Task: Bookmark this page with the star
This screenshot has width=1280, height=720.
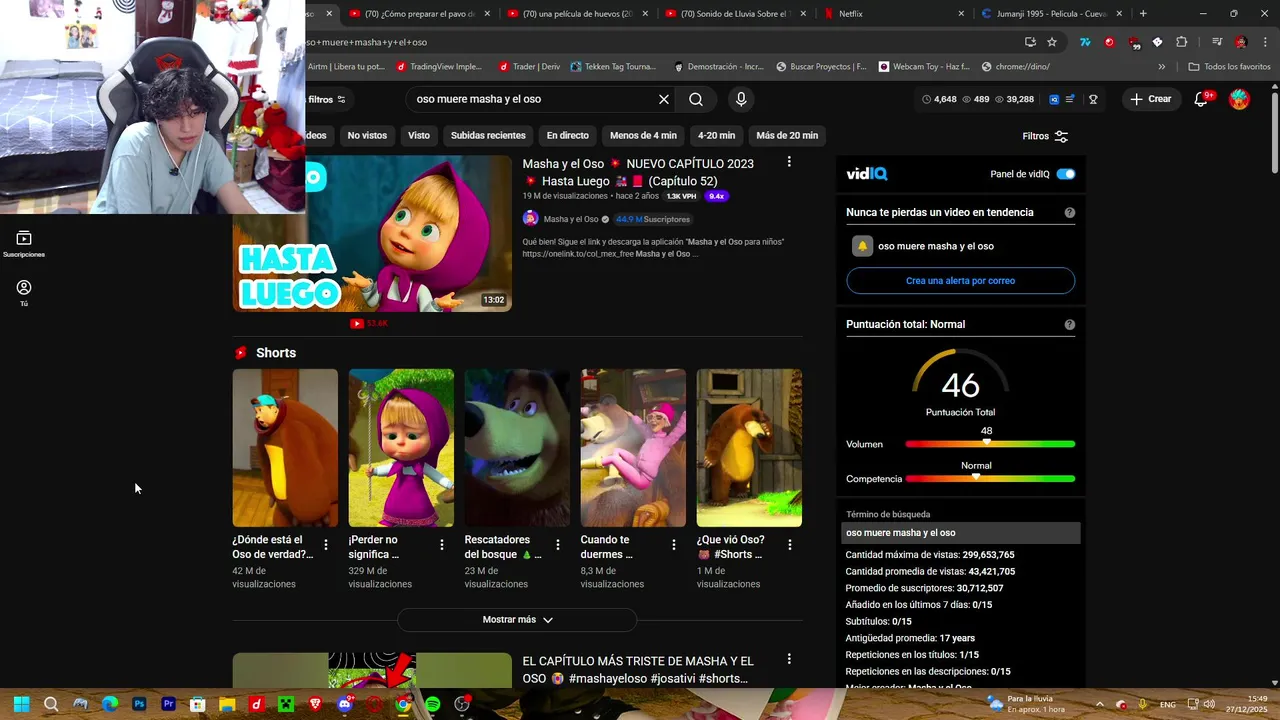Action: (x=1052, y=42)
